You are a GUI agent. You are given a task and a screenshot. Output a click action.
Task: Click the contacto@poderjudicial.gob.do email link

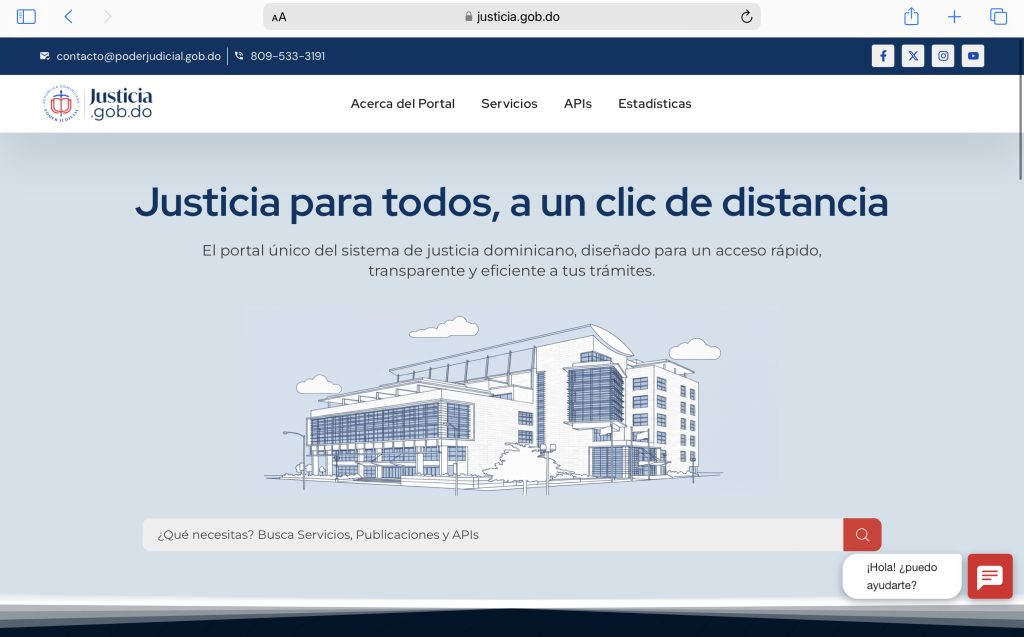tap(138, 56)
